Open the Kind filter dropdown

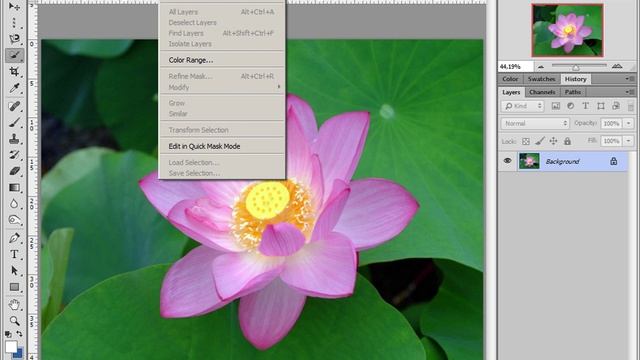(x=523, y=106)
